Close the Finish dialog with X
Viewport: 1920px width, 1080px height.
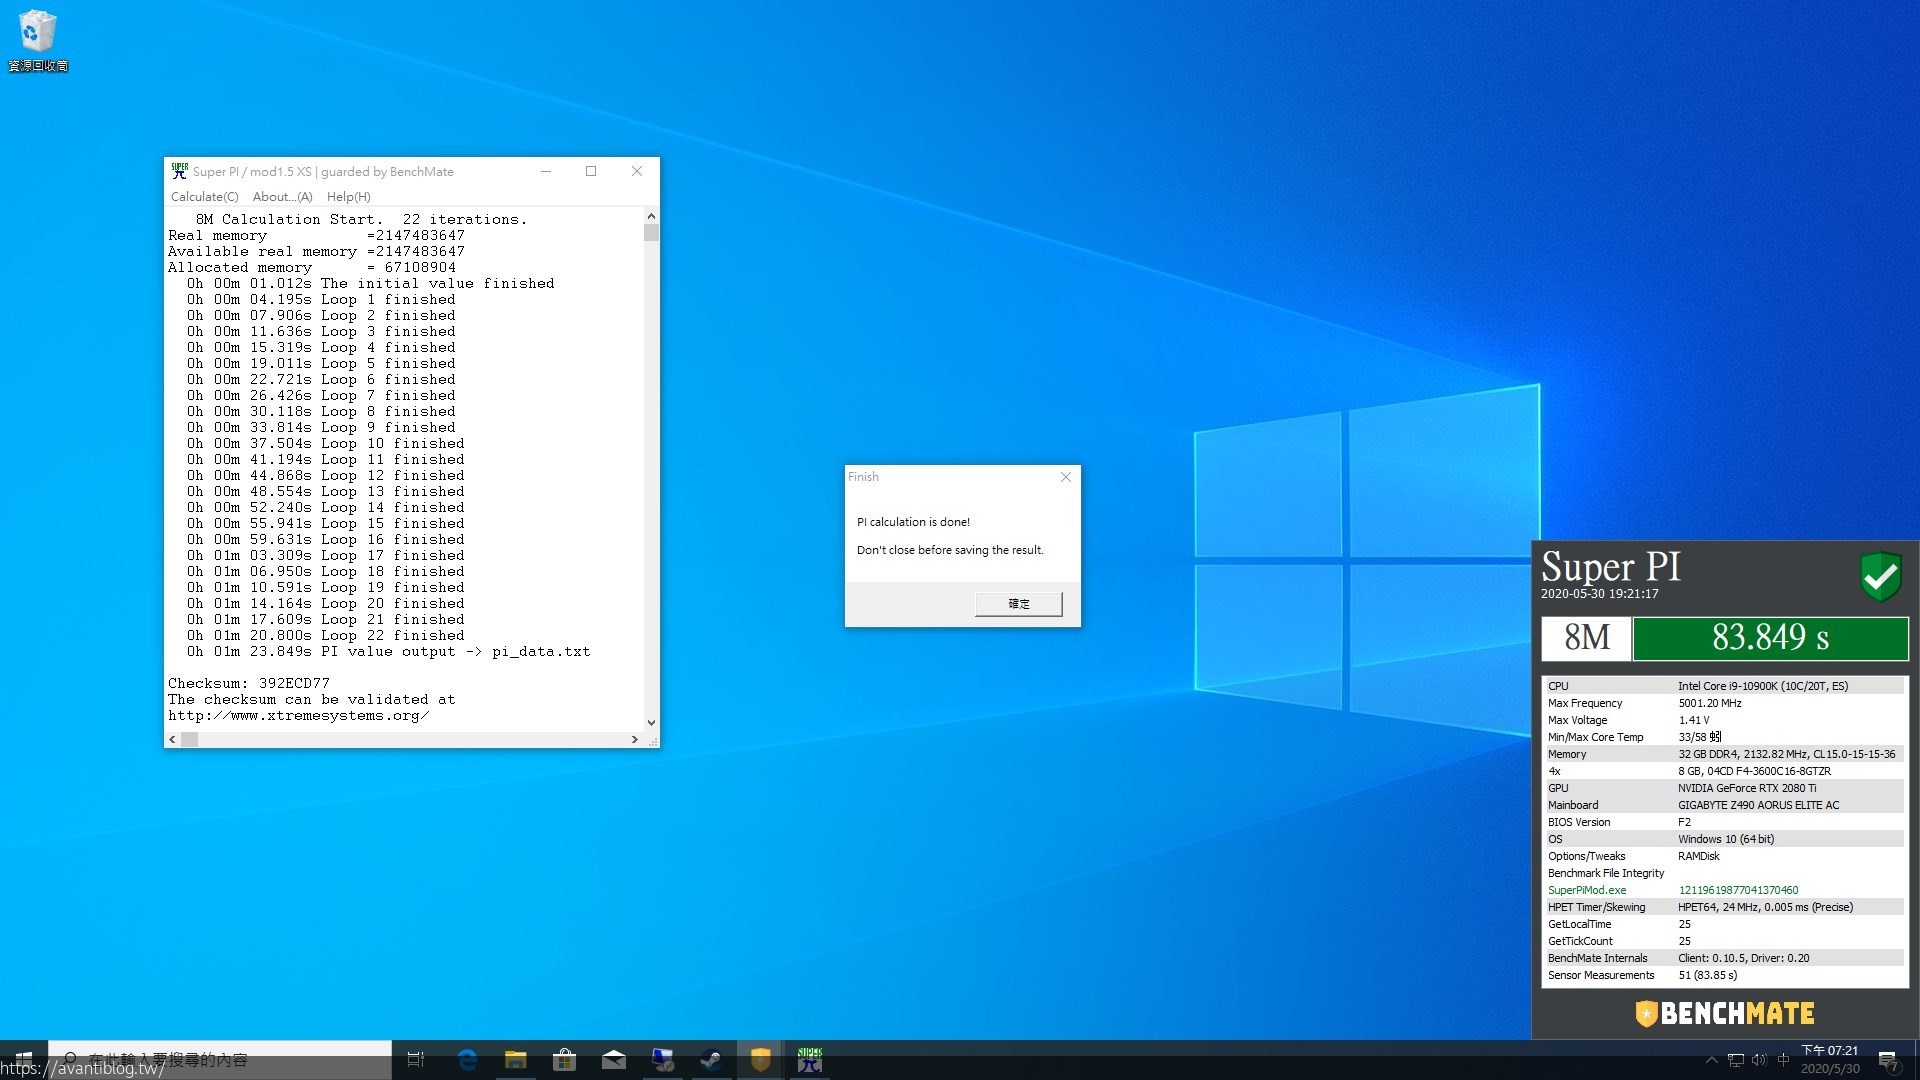pos(1066,477)
